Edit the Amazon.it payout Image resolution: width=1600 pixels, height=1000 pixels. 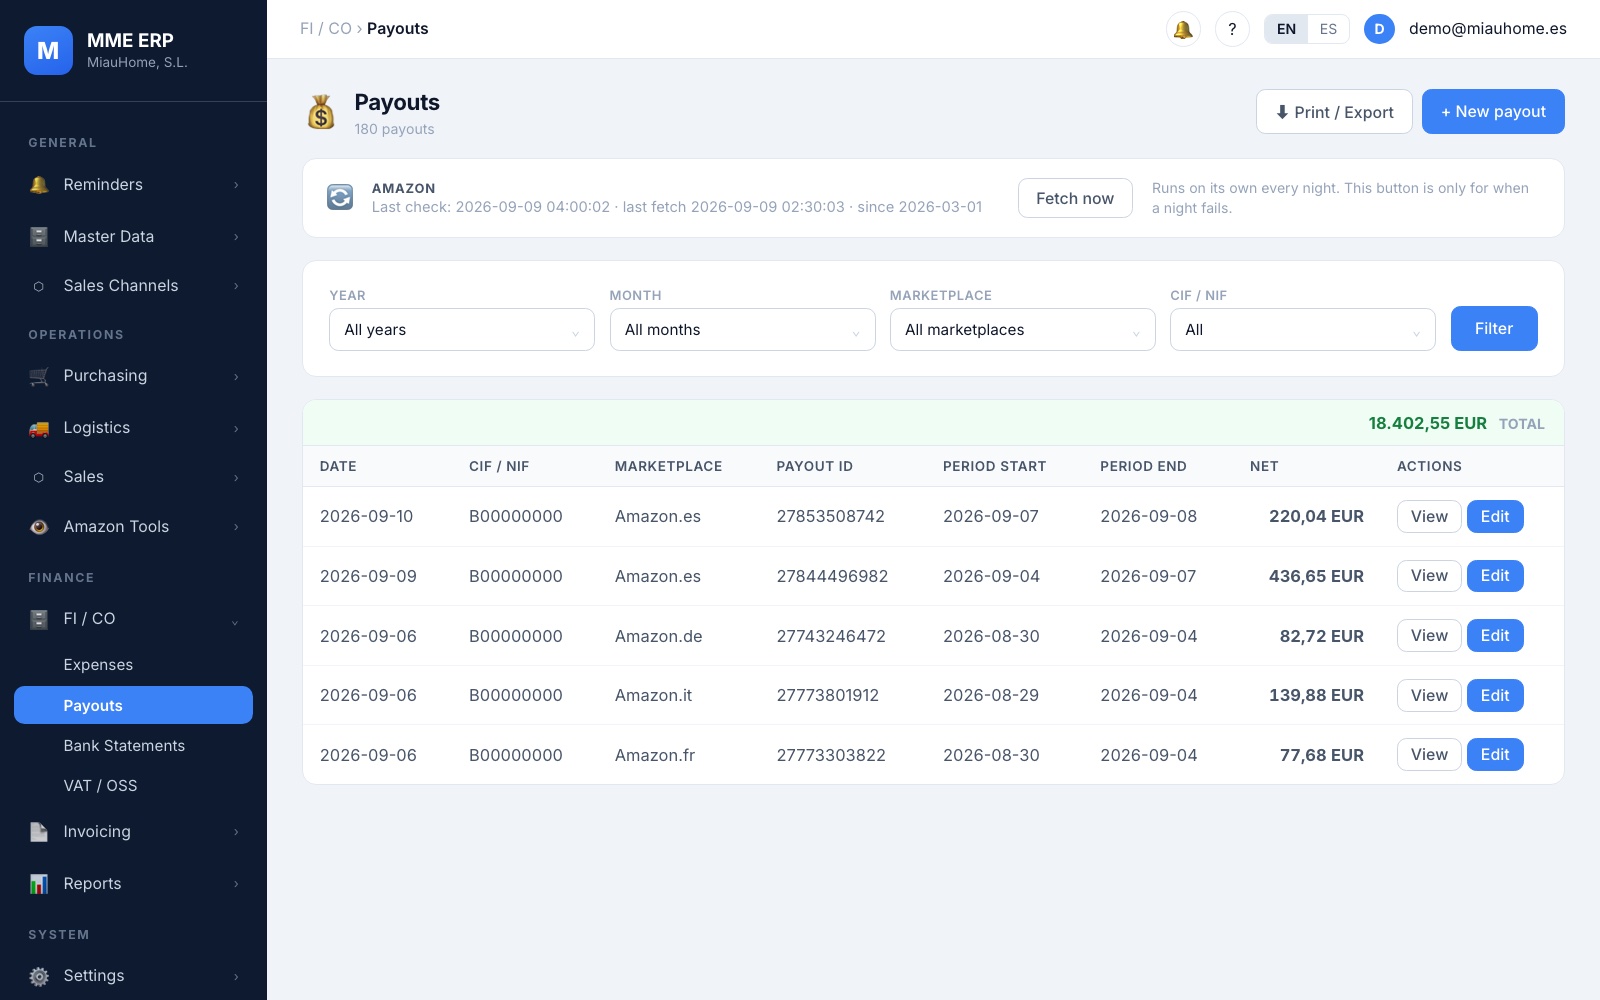1495,695
